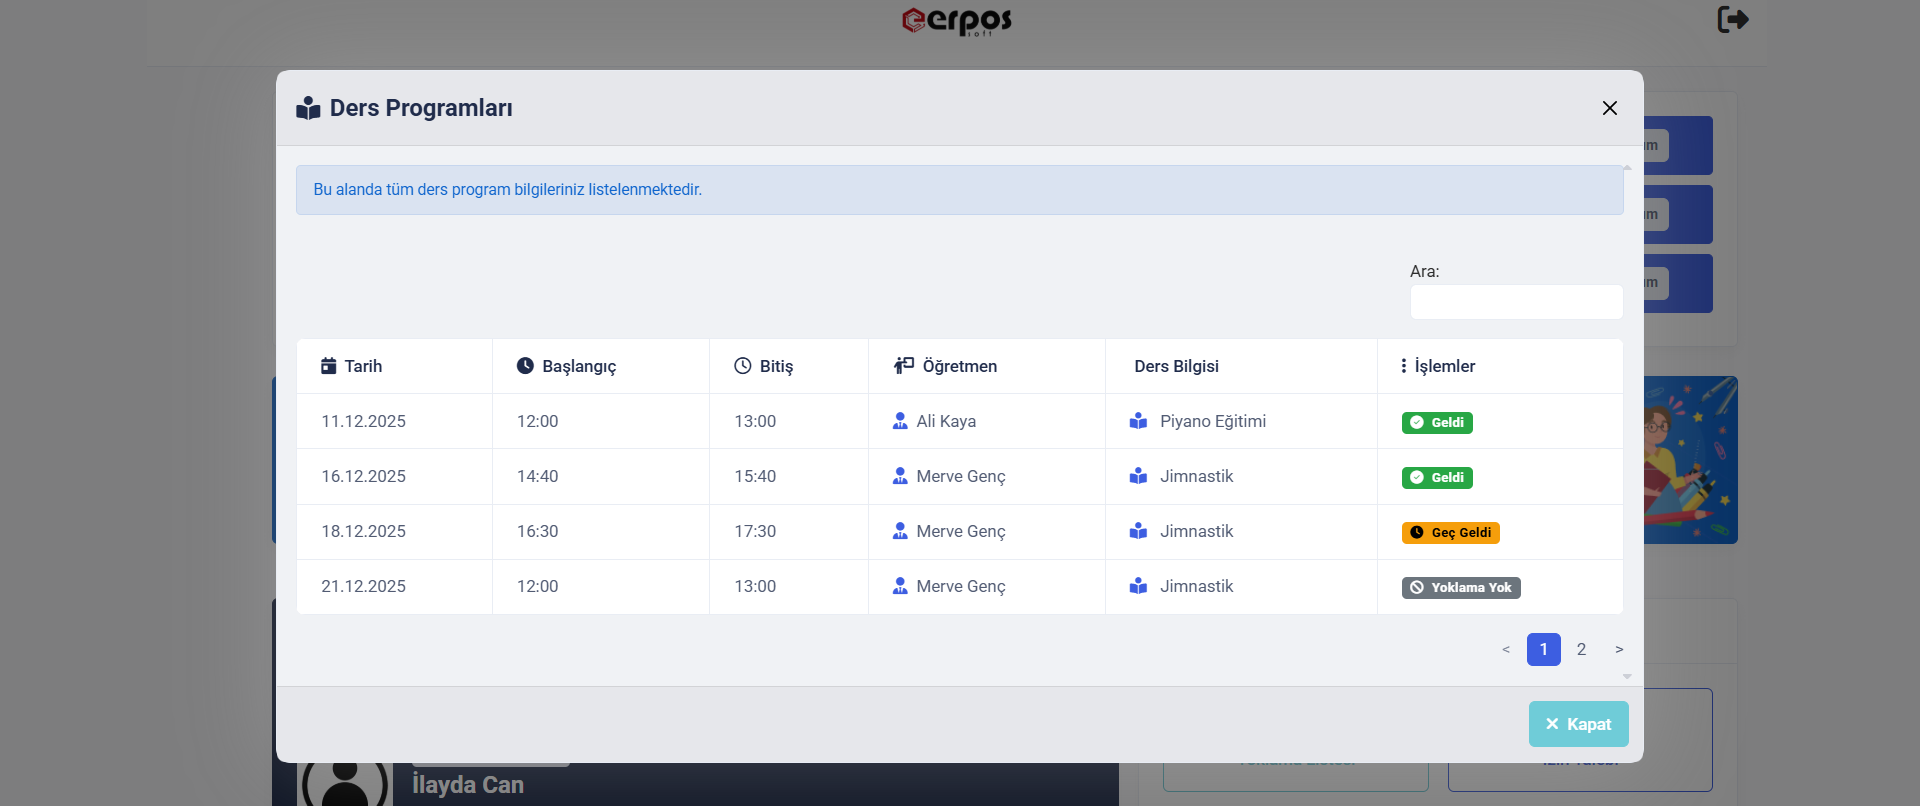Click the Geldi badge on 16.12.2025 row
The width and height of the screenshot is (1920, 806).
(1437, 478)
